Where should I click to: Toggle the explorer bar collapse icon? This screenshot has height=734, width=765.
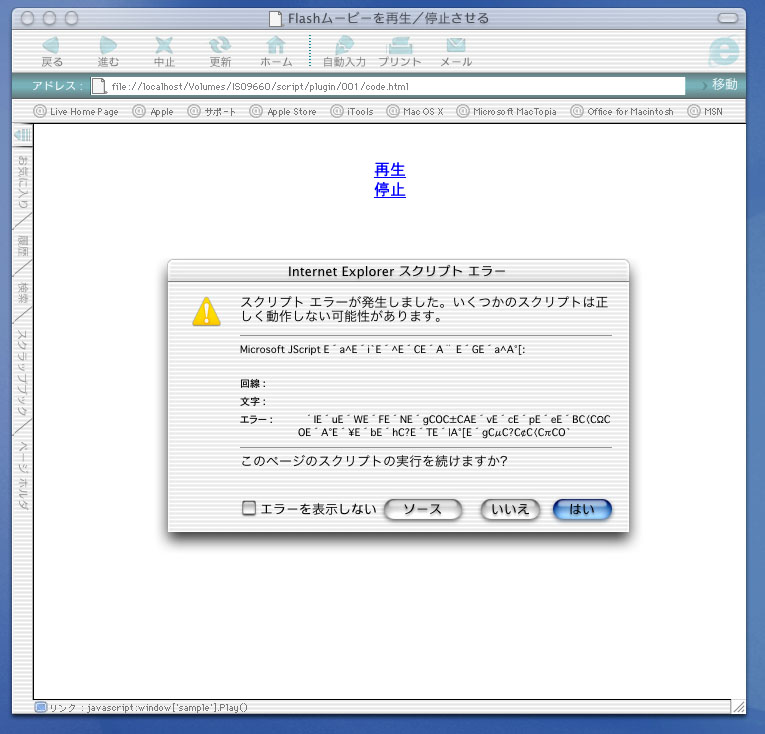click(22, 135)
